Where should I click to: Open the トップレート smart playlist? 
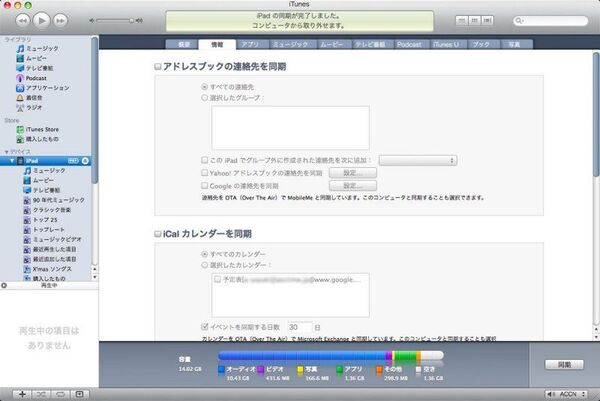click(44, 230)
